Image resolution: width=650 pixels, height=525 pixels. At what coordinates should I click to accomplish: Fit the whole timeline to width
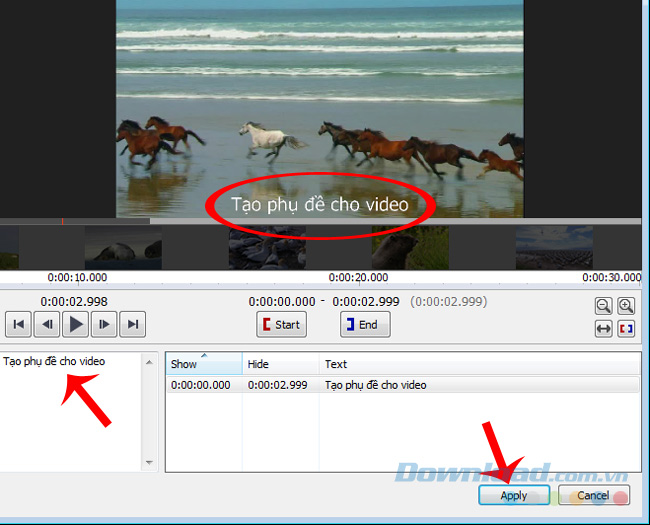click(604, 329)
